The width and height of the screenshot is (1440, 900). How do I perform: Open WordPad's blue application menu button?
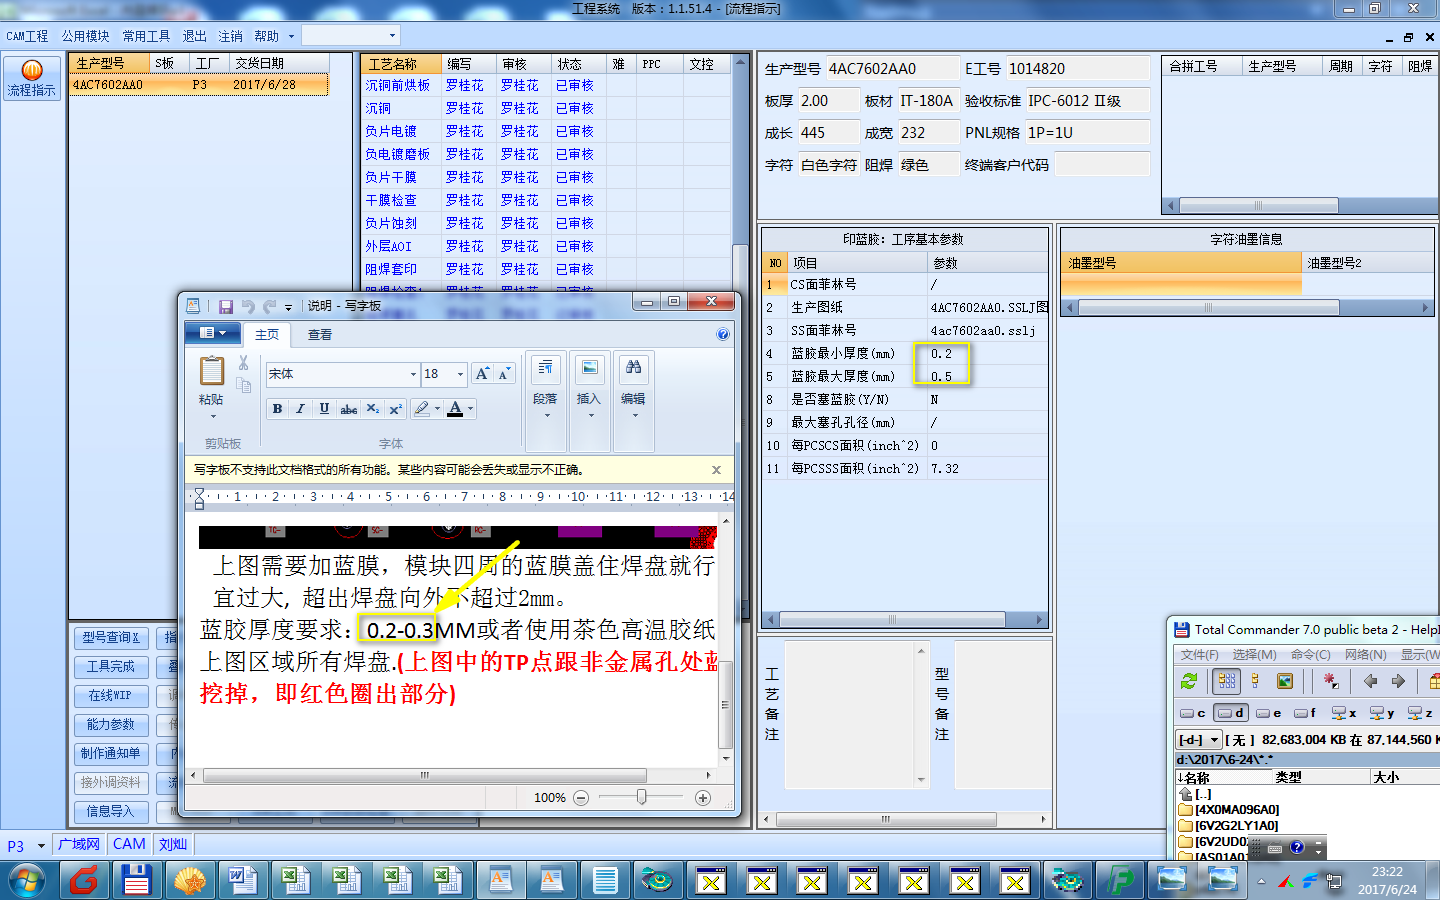[x=213, y=333]
